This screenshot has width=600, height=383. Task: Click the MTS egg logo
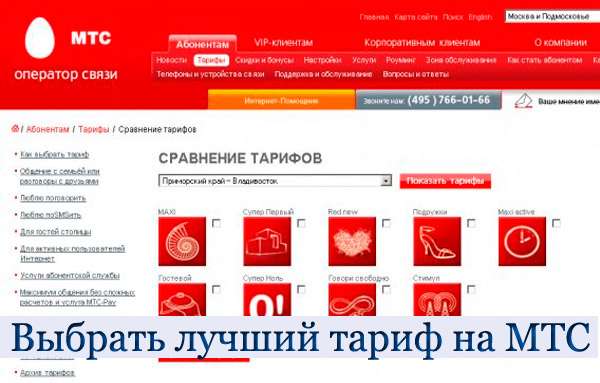pyautogui.click(x=40, y=38)
